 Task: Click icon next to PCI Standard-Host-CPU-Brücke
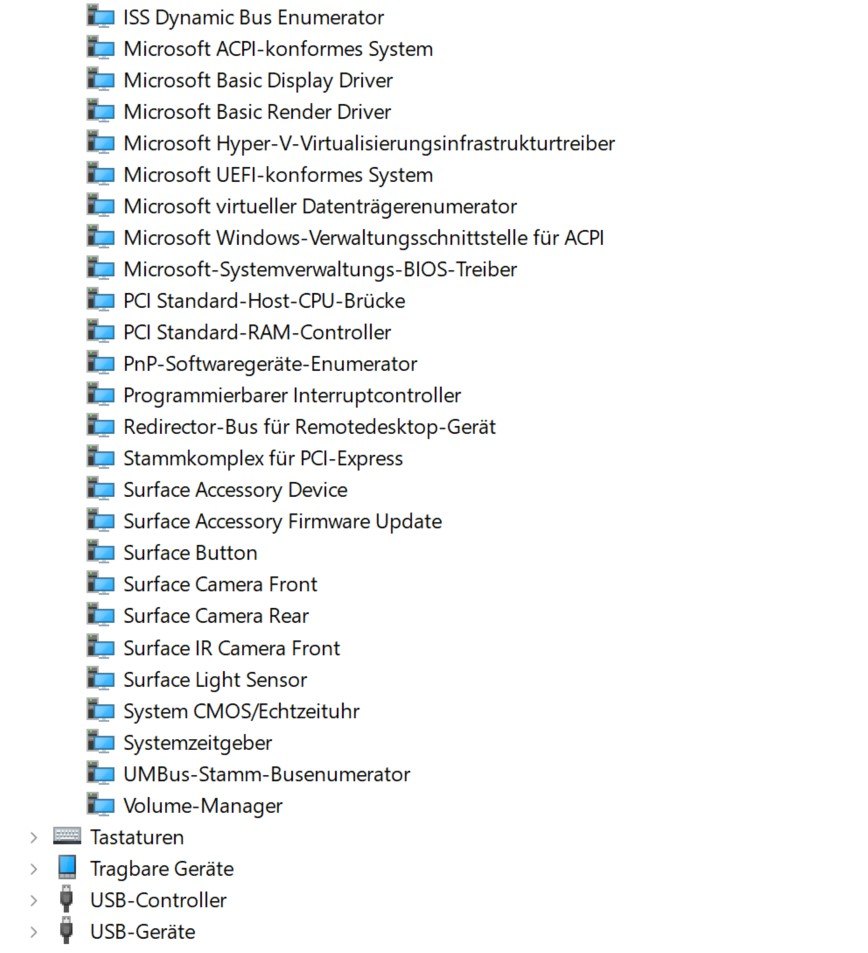100,301
